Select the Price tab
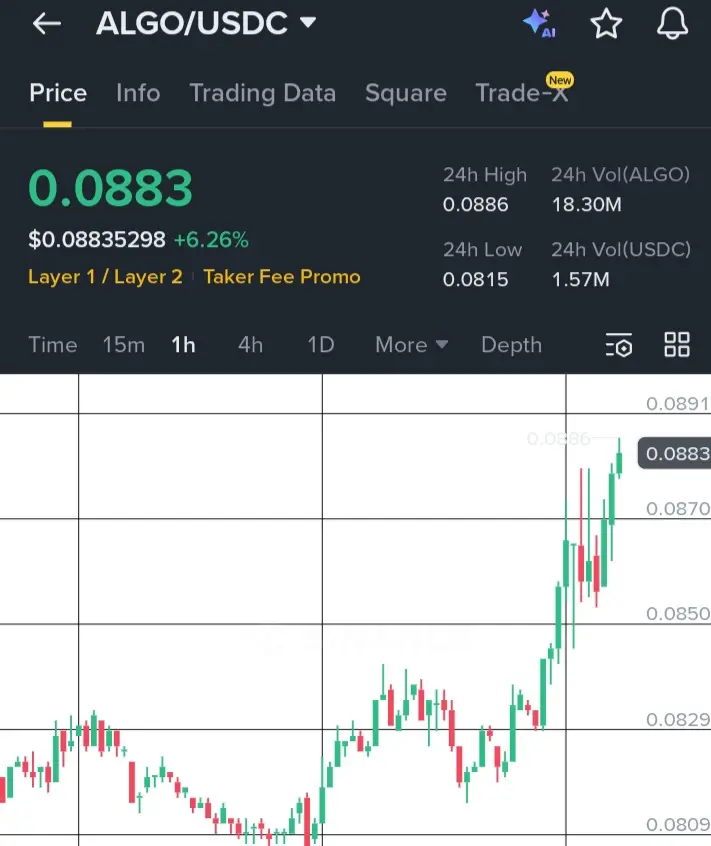 pos(58,93)
